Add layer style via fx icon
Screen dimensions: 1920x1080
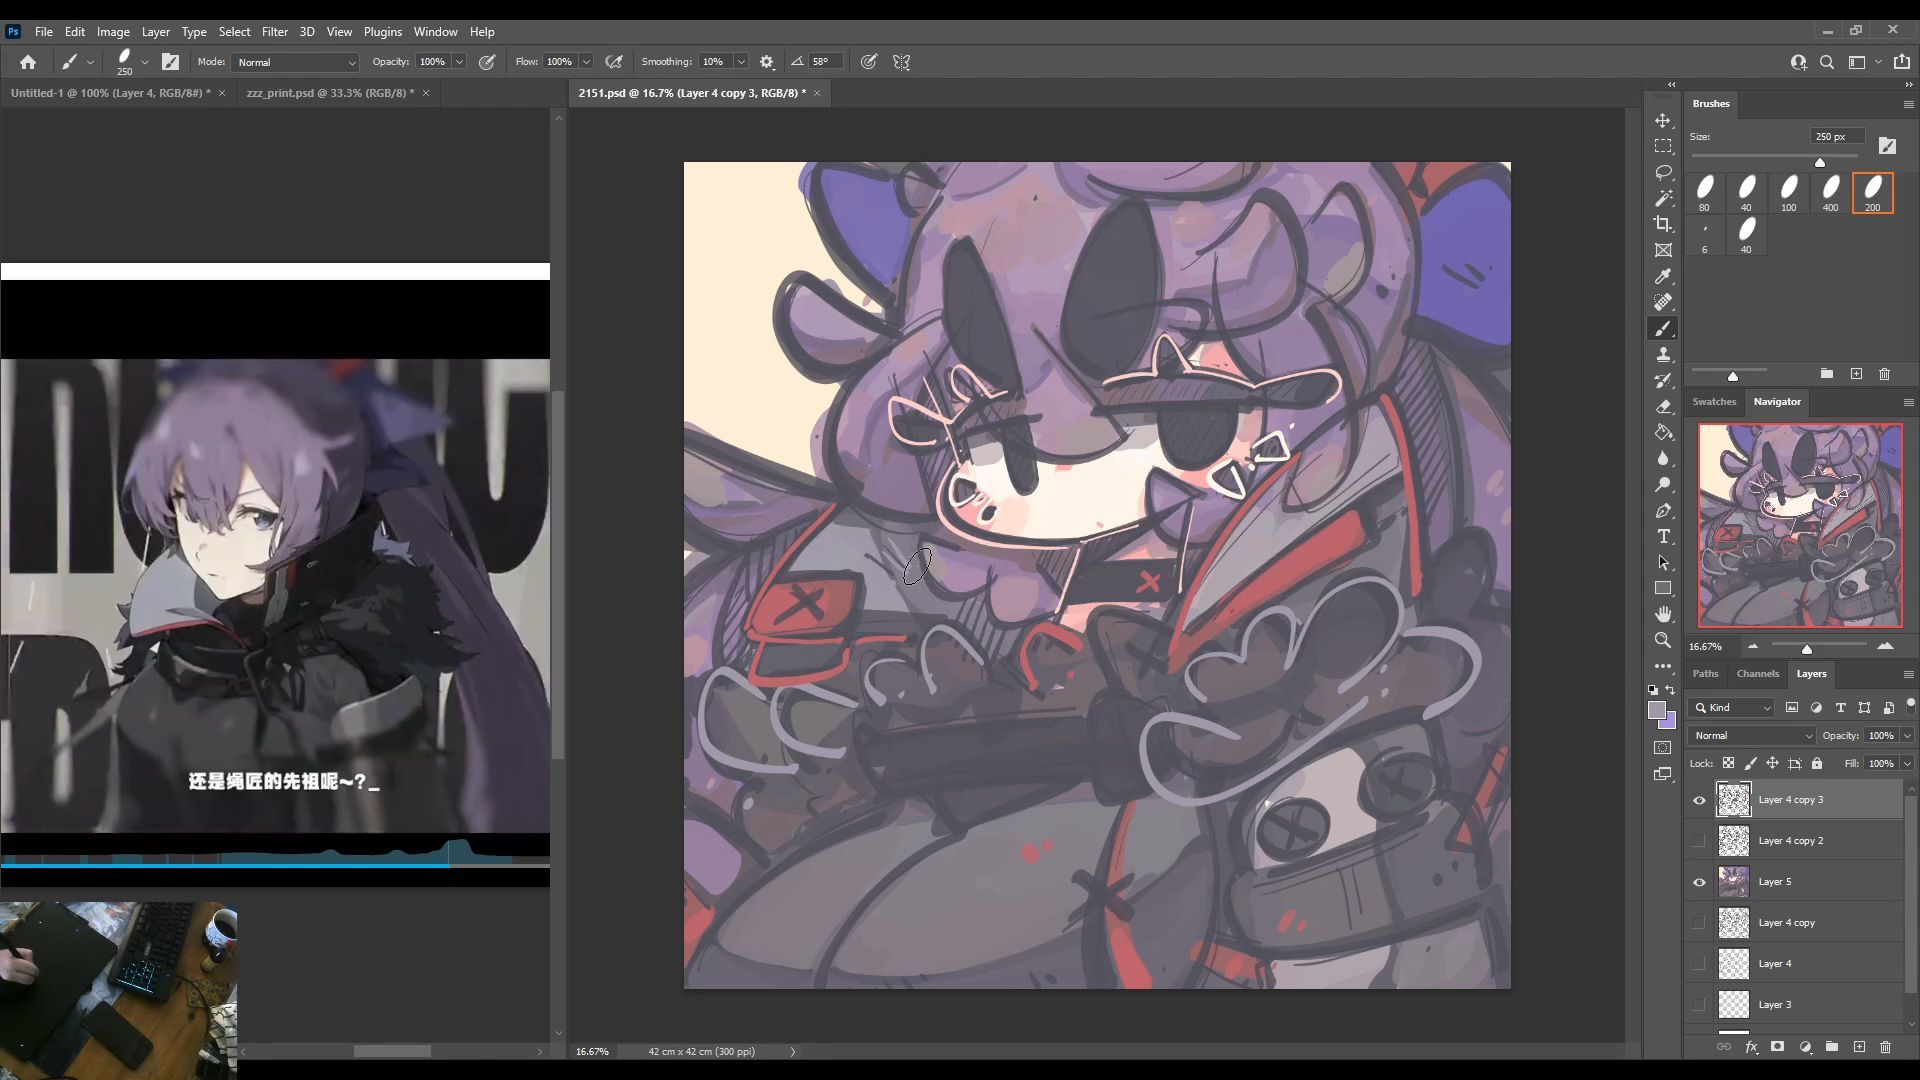[x=1751, y=1047]
